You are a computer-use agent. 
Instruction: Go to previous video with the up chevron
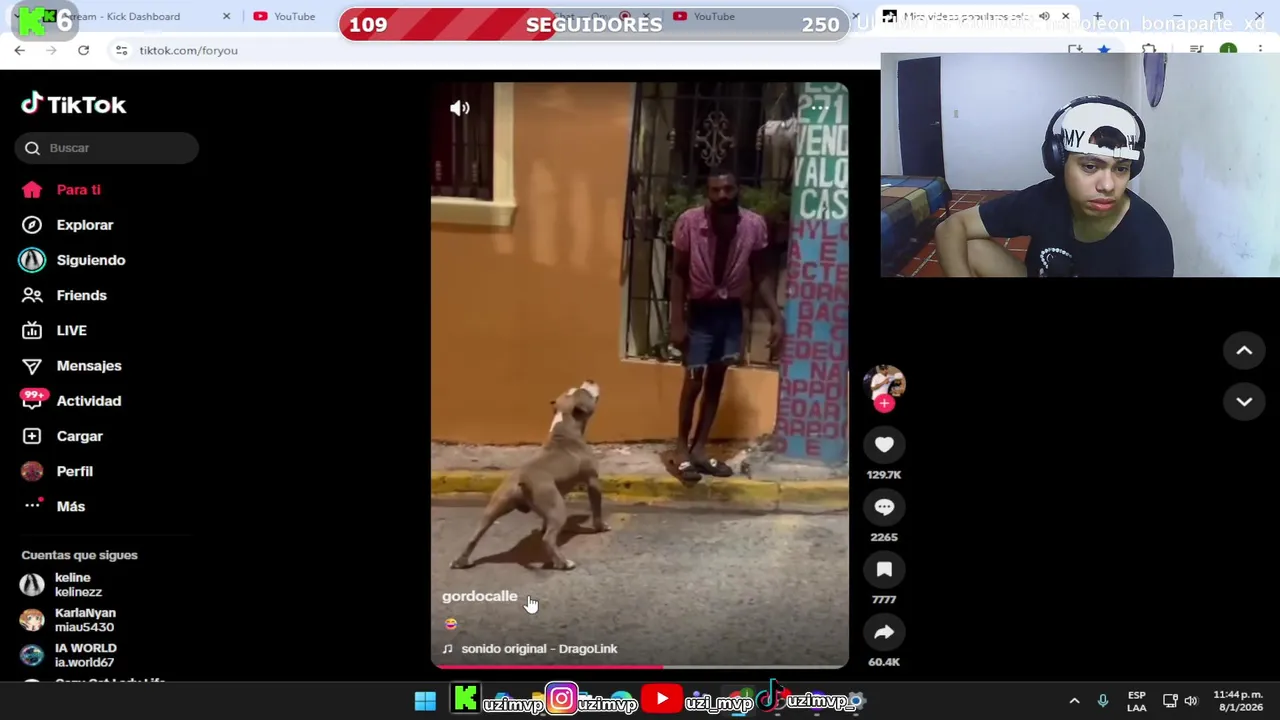coord(1244,351)
